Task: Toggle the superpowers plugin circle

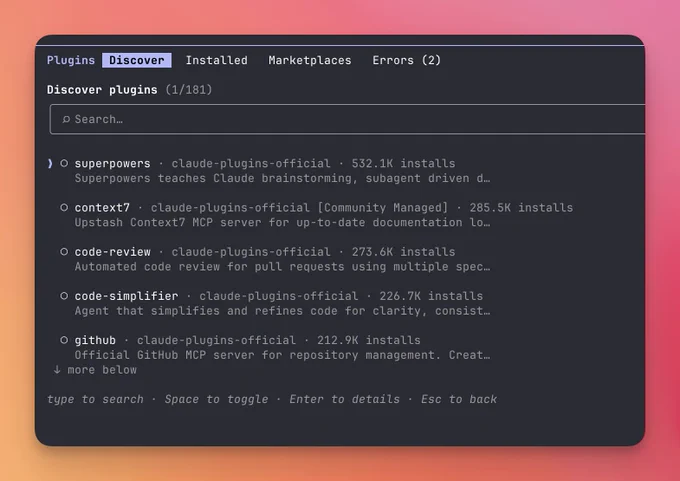Action: [x=64, y=164]
